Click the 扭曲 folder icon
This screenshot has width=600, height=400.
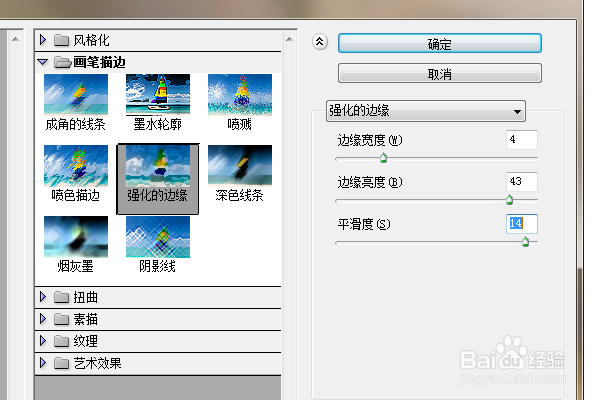pyautogui.click(x=61, y=297)
